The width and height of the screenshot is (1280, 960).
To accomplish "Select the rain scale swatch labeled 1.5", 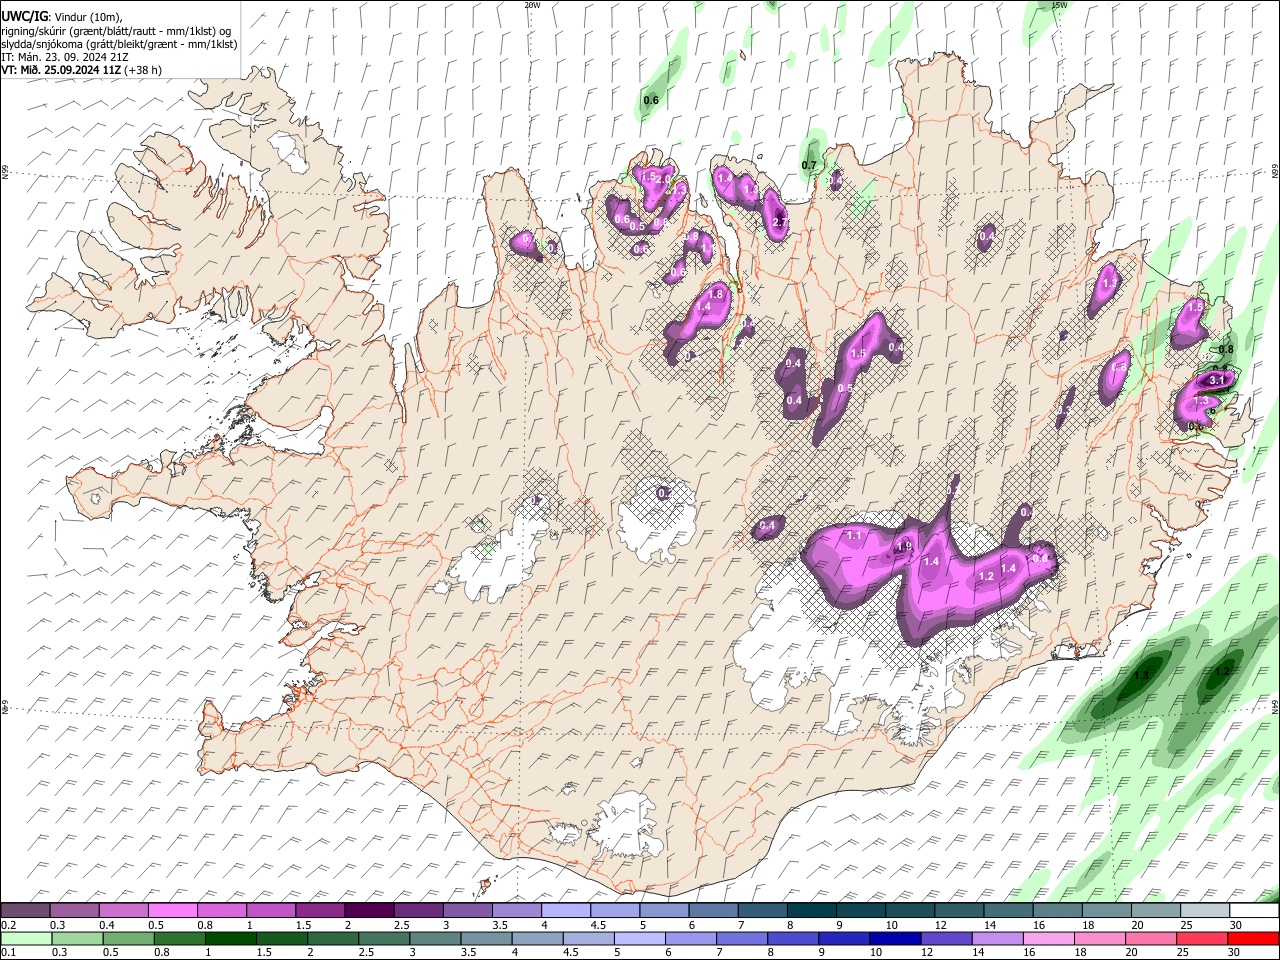I will click(281, 938).
